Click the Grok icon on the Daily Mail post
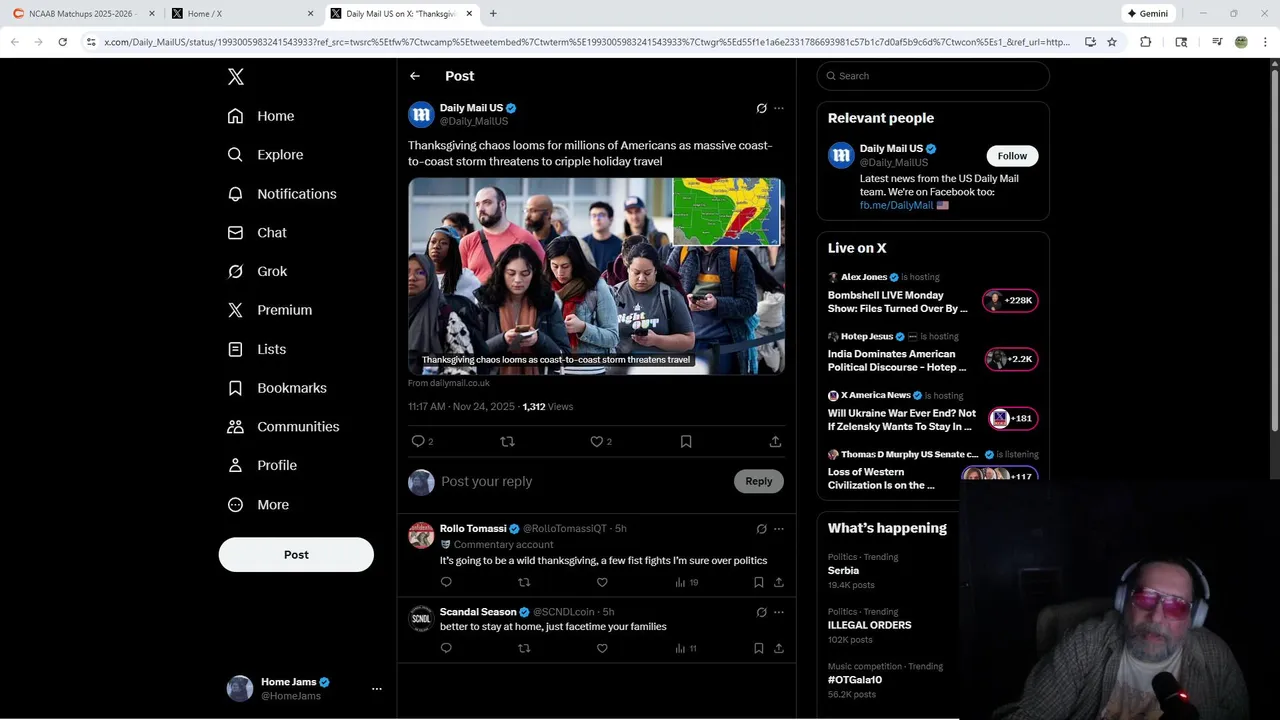Screen dimensions: 1280x720 (761, 108)
